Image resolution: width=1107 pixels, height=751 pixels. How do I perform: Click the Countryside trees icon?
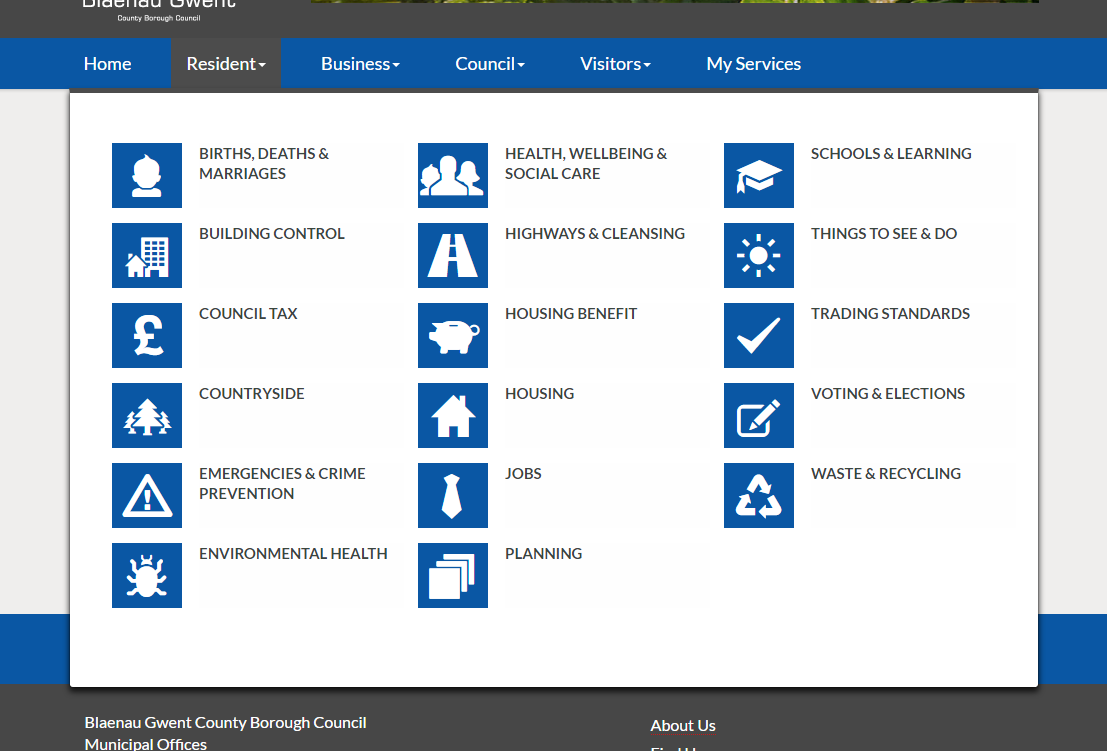coord(147,415)
